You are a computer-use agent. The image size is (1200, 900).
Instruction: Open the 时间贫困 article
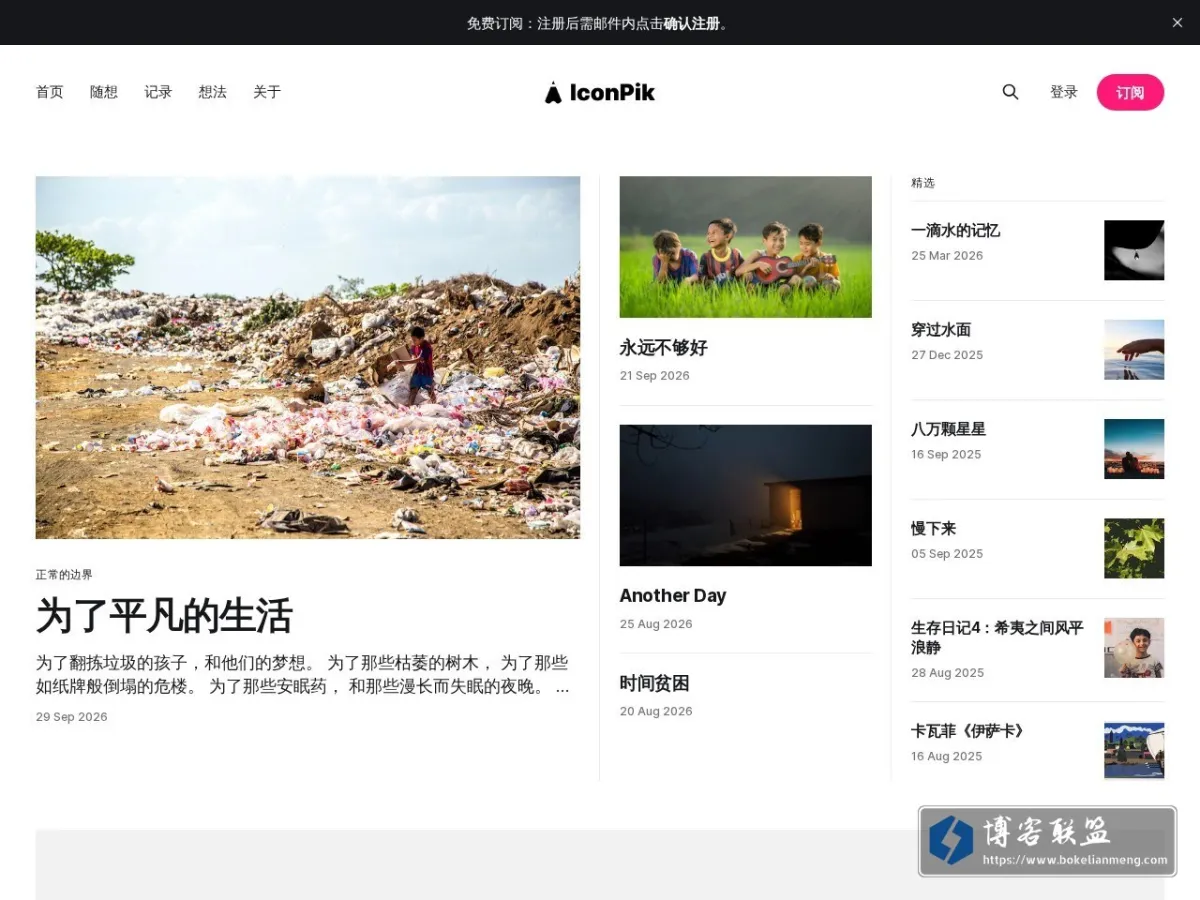(x=655, y=684)
